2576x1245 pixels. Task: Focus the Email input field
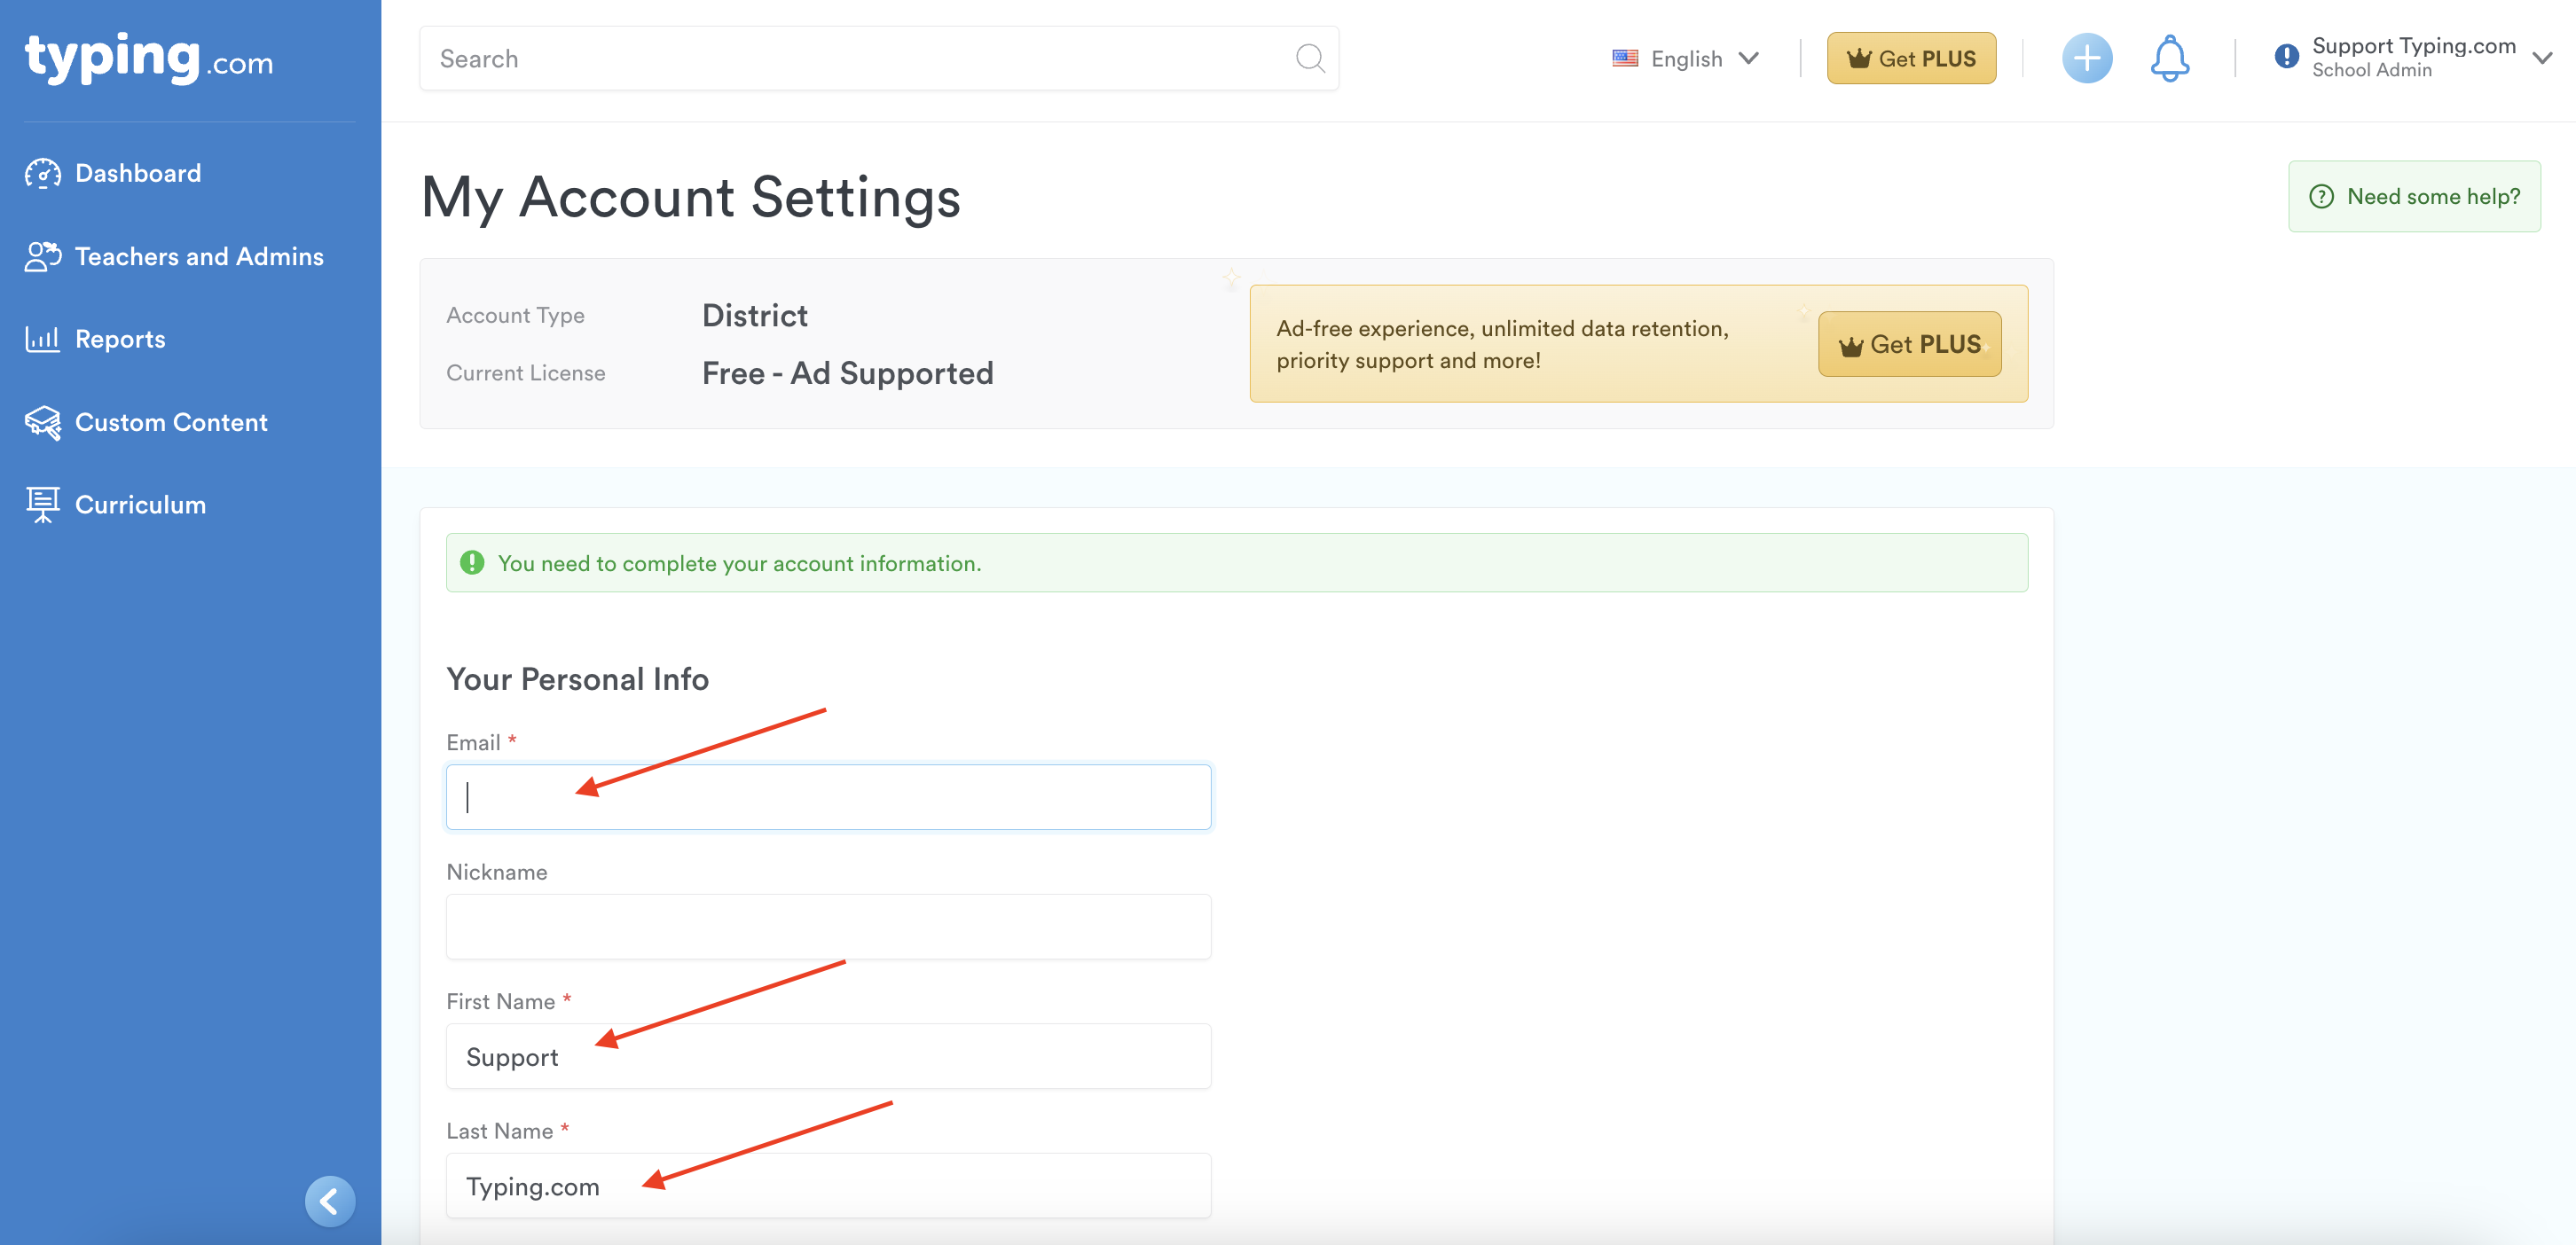[x=828, y=797]
